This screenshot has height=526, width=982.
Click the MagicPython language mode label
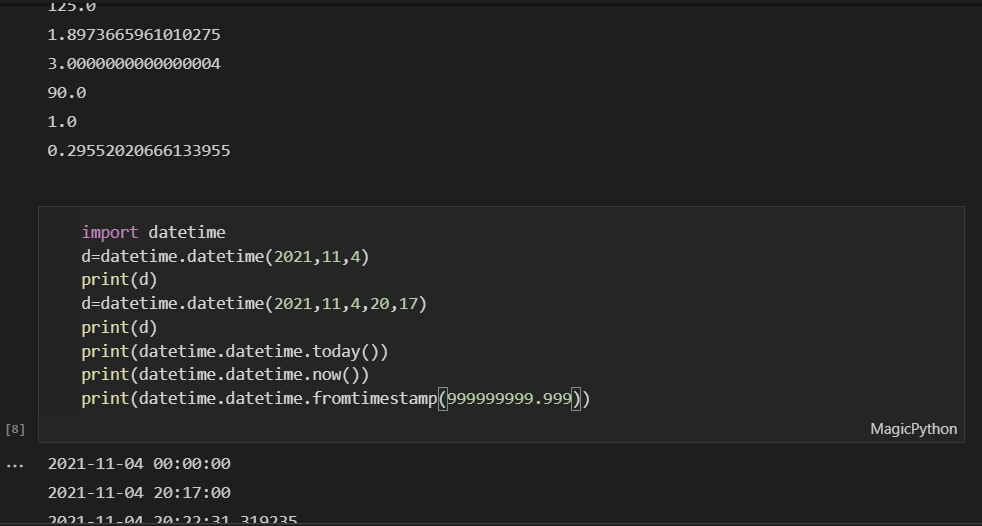(913, 429)
